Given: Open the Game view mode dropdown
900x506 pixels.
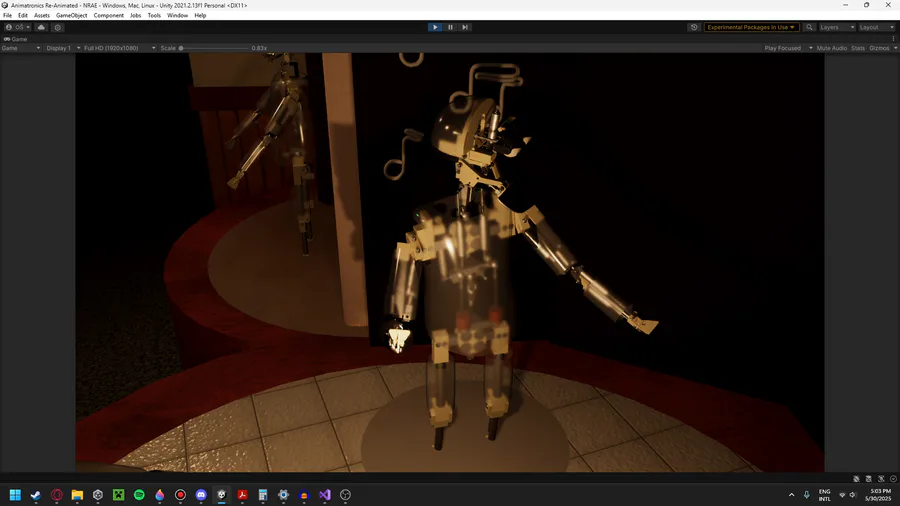Looking at the screenshot, I should tap(21, 48).
